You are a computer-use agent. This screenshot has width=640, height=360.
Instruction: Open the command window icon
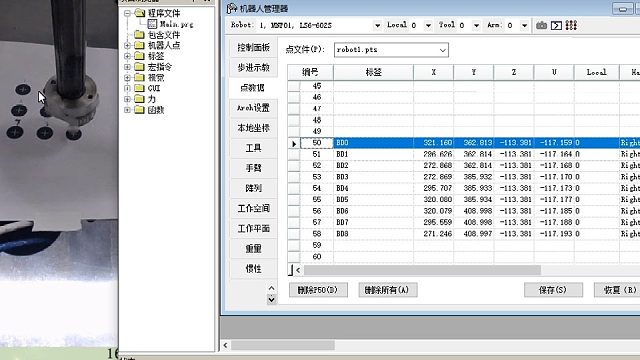[556, 25]
